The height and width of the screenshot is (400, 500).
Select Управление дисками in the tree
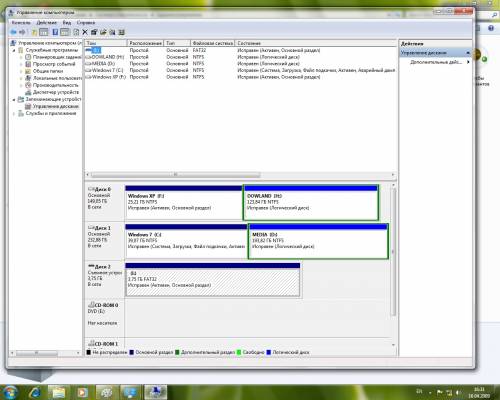(x=52, y=106)
